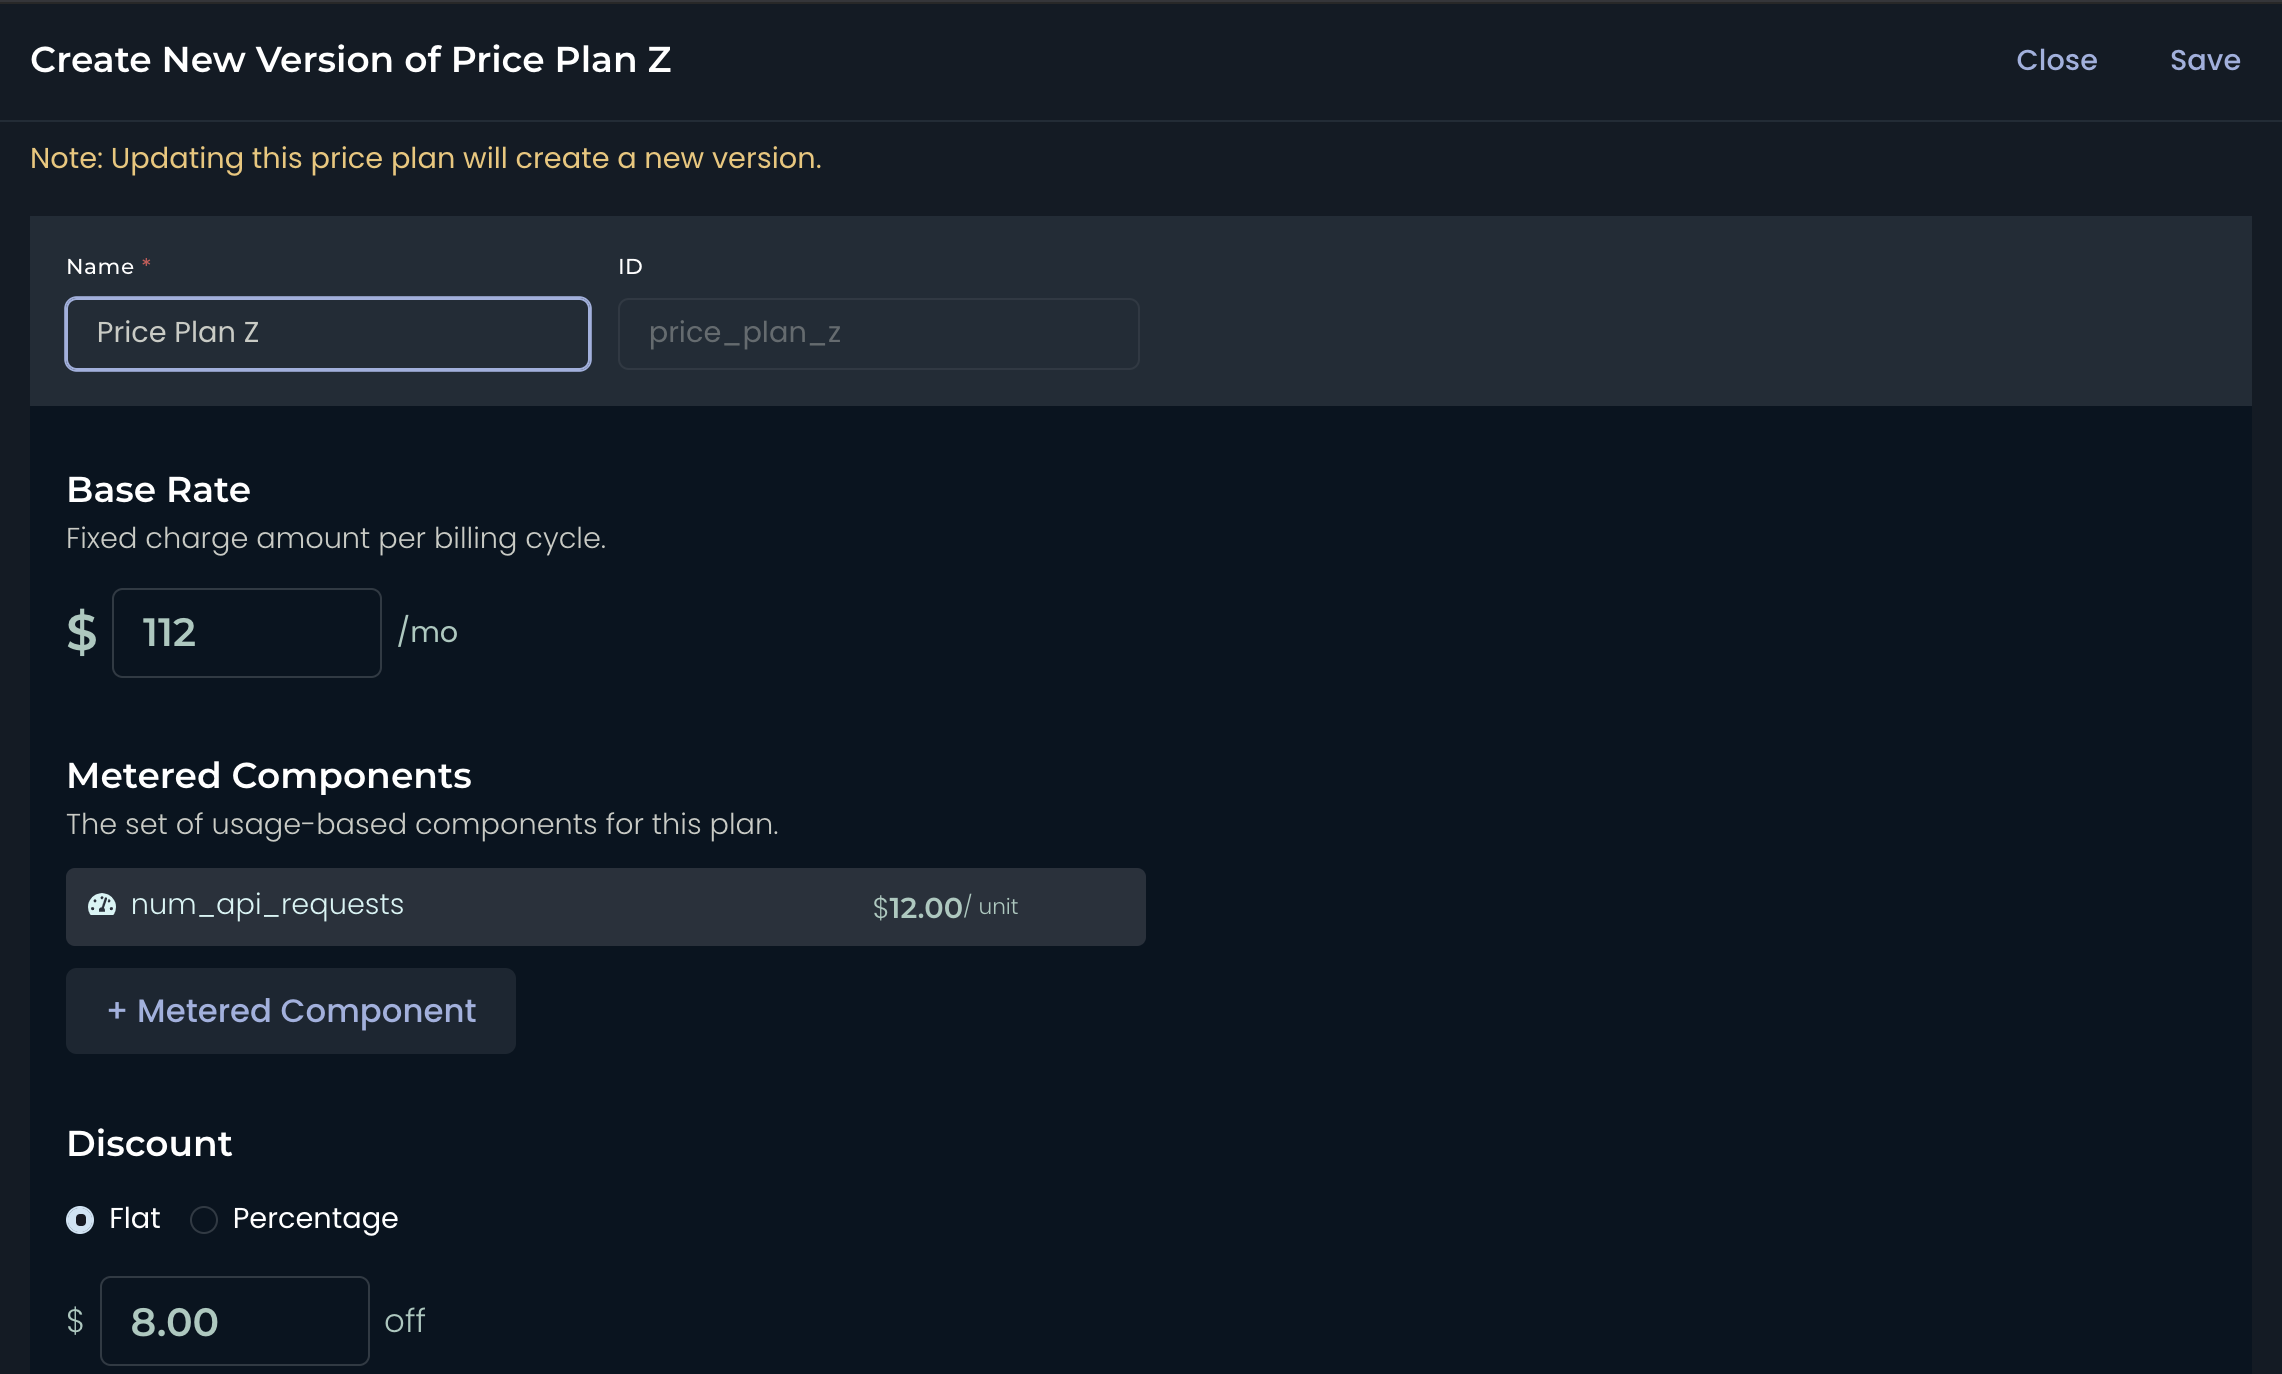
Task: Close the price plan editor
Action: point(2056,60)
